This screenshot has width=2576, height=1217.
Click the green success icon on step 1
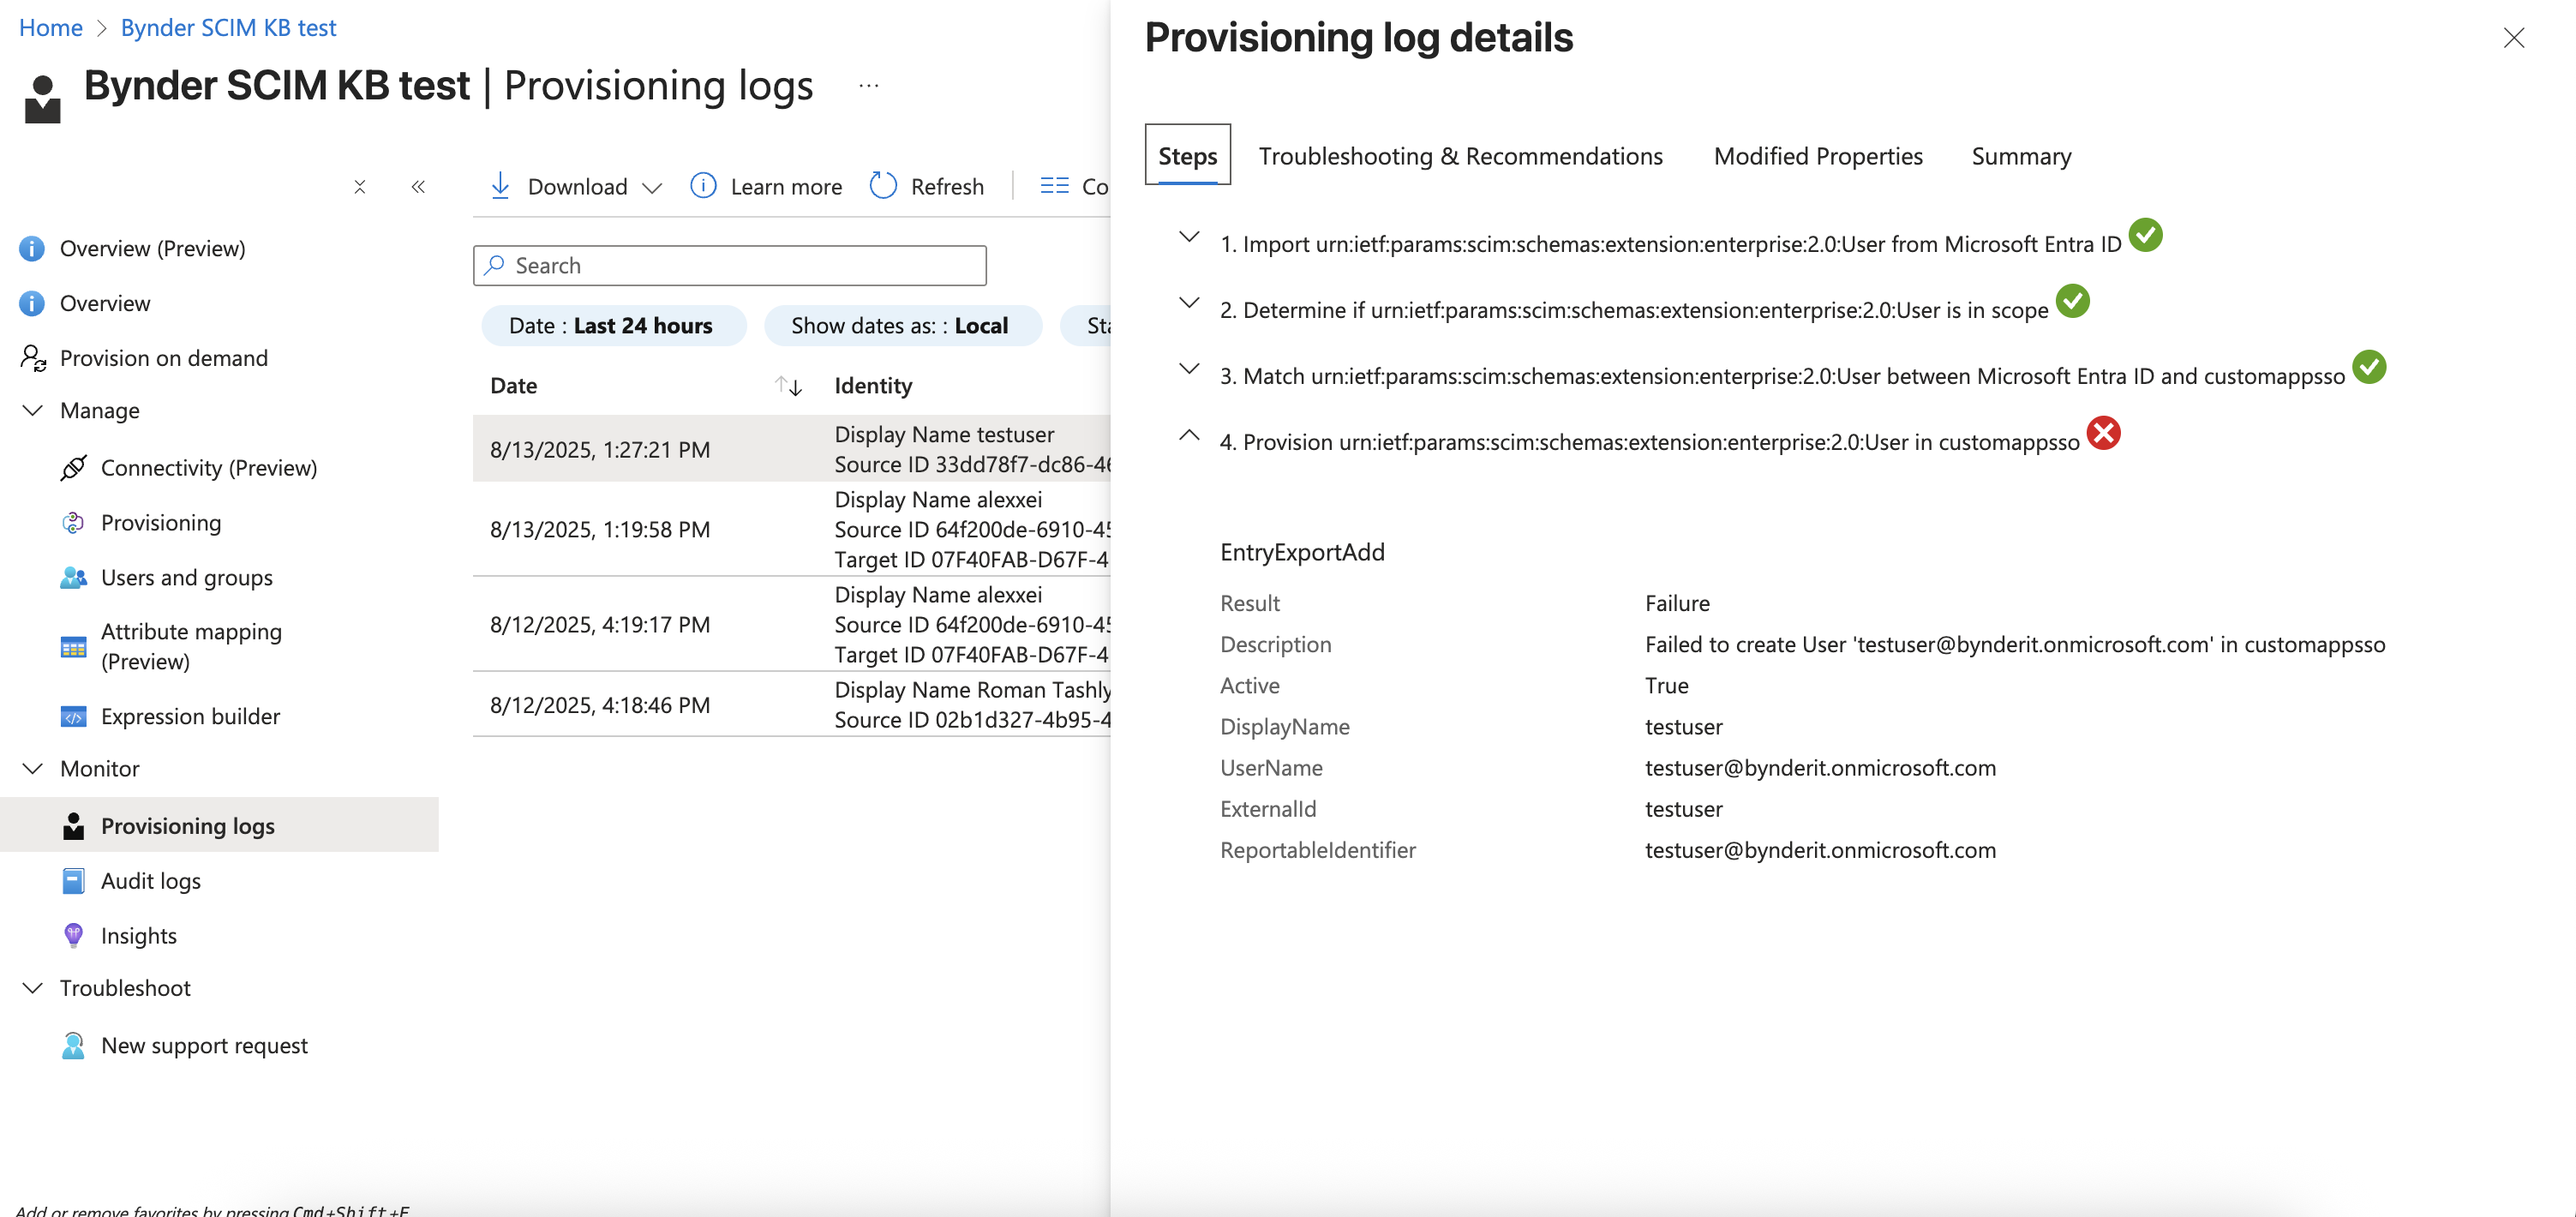(x=2146, y=235)
